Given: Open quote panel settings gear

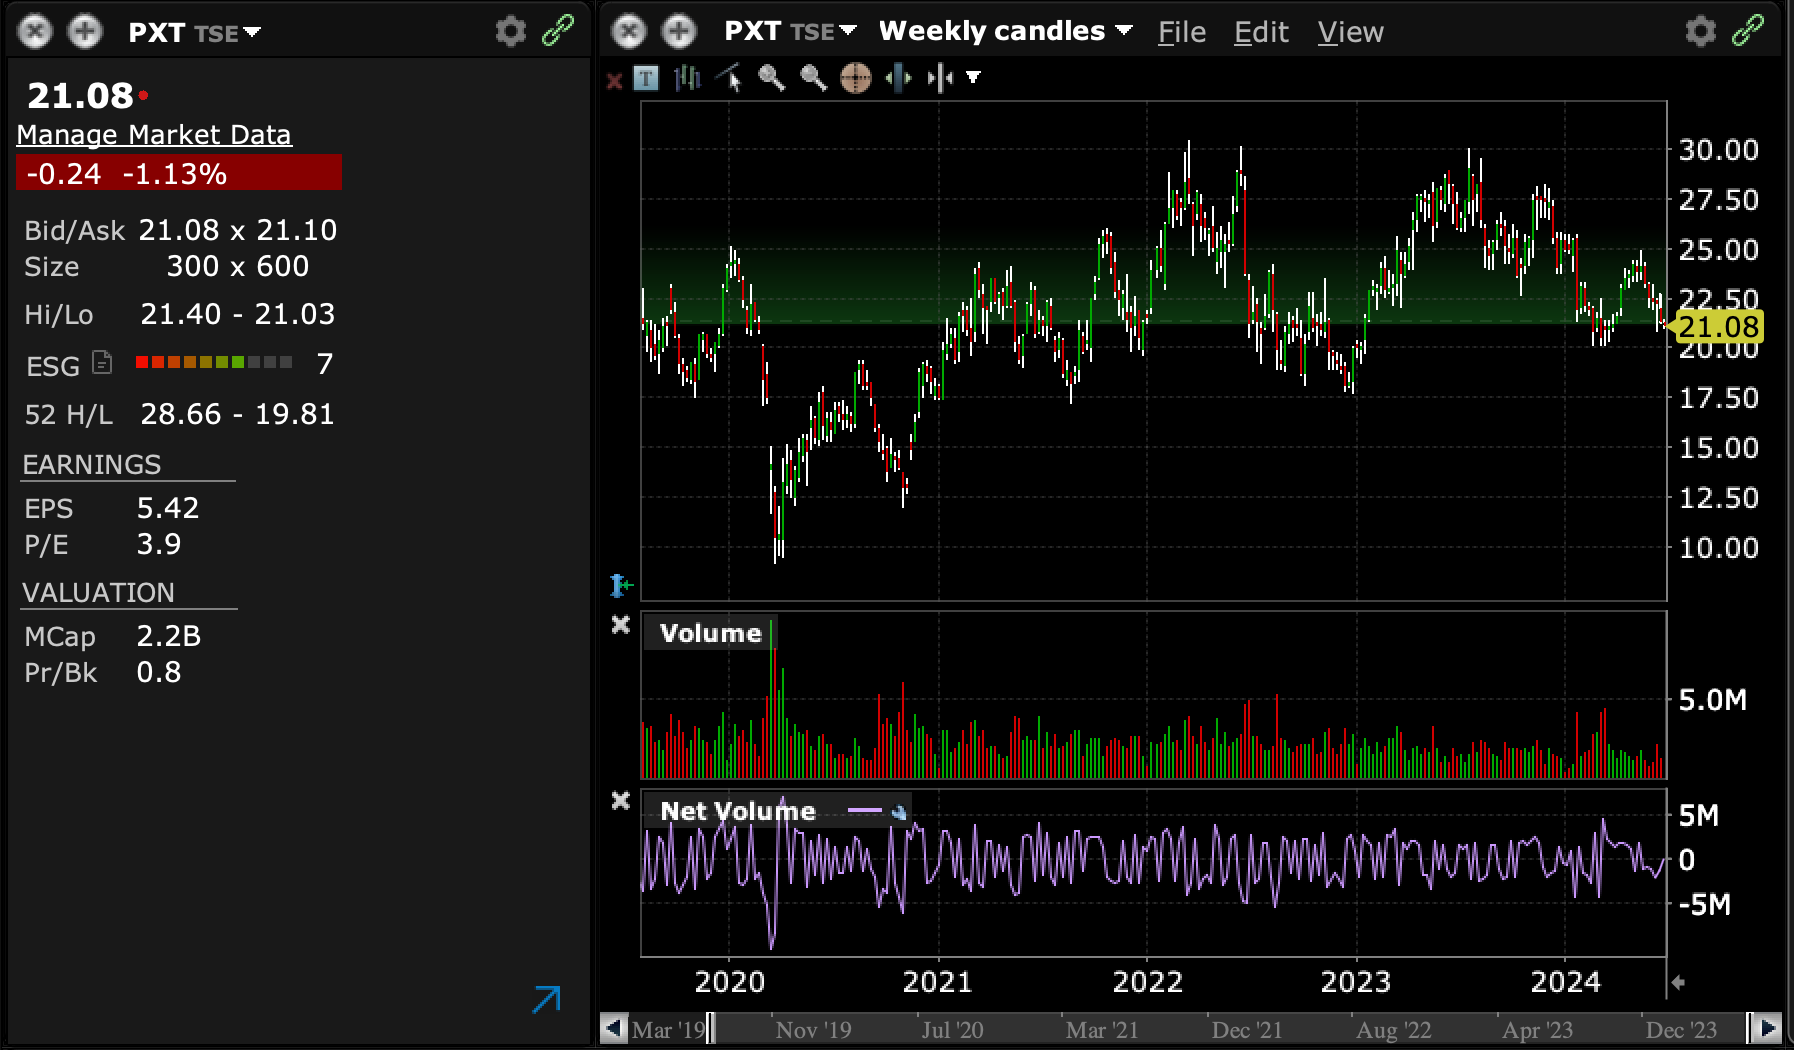Looking at the screenshot, I should [511, 32].
